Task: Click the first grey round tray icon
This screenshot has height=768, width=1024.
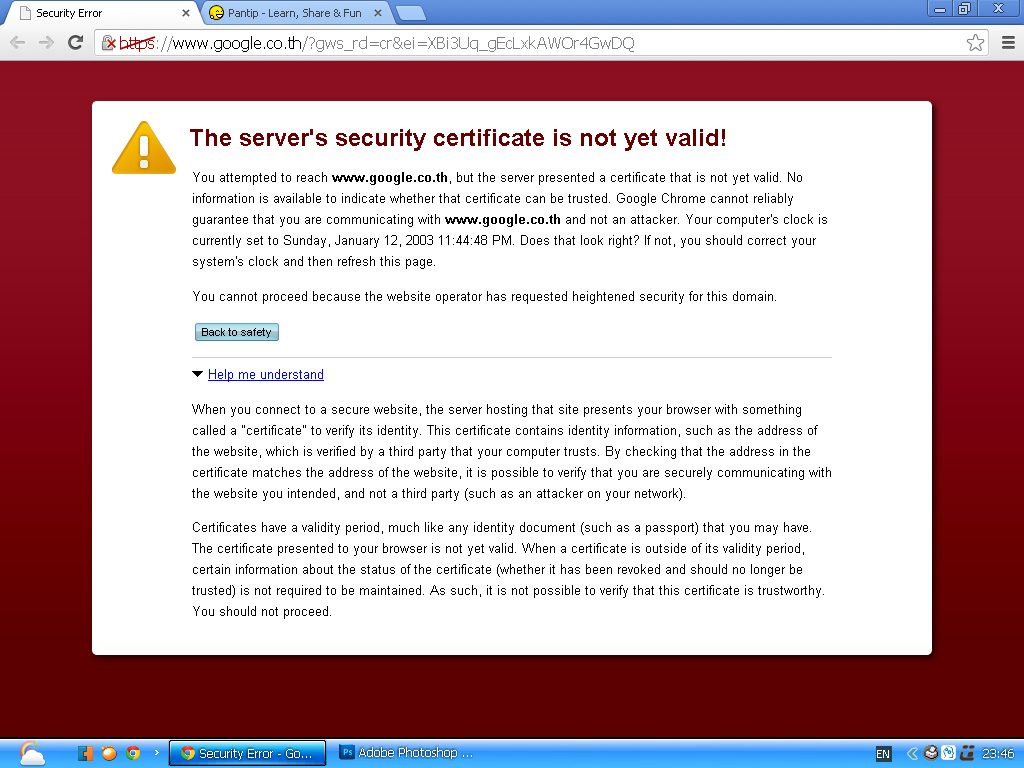Action: [931, 753]
